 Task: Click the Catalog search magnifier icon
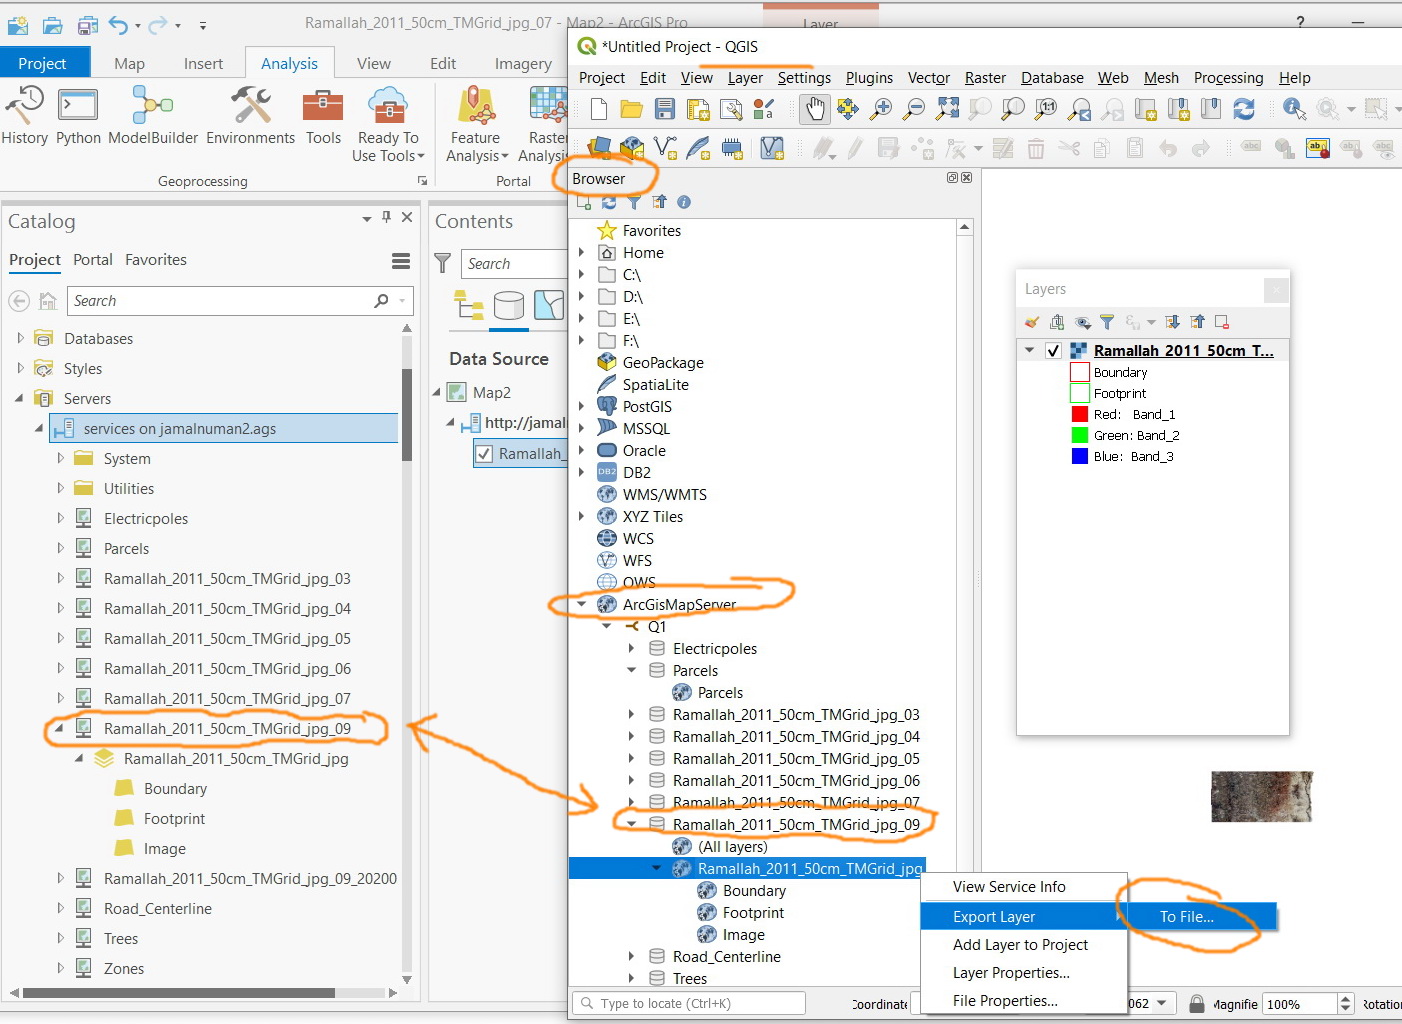[381, 301]
